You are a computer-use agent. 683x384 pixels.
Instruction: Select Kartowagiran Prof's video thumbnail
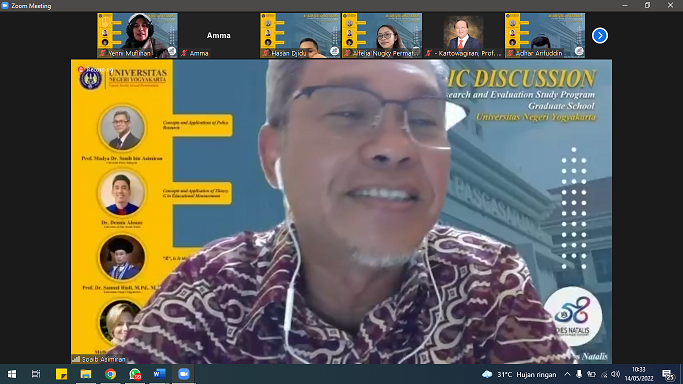pyautogui.click(x=463, y=35)
